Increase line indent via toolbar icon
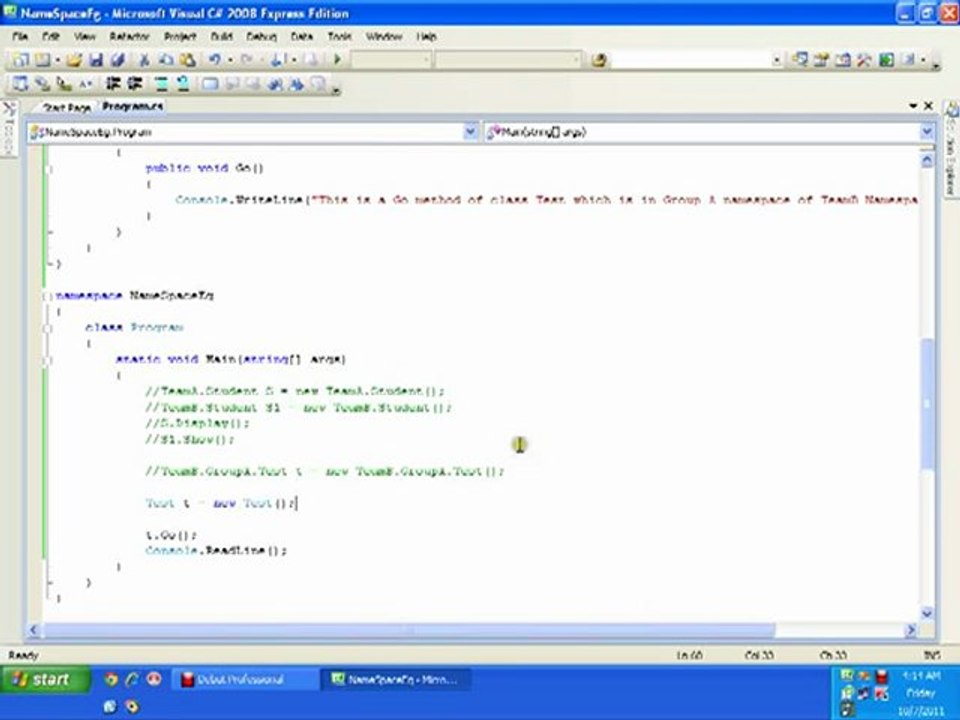The height and width of the screenshot is (720, 960). pyautogui.click(x=135, y=84)
